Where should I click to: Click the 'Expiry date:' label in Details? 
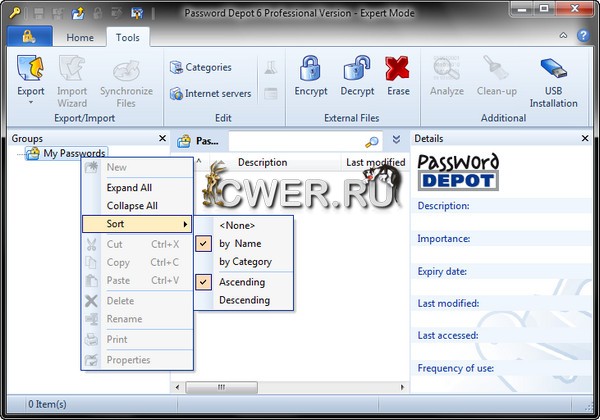click(x=442, y=272)
